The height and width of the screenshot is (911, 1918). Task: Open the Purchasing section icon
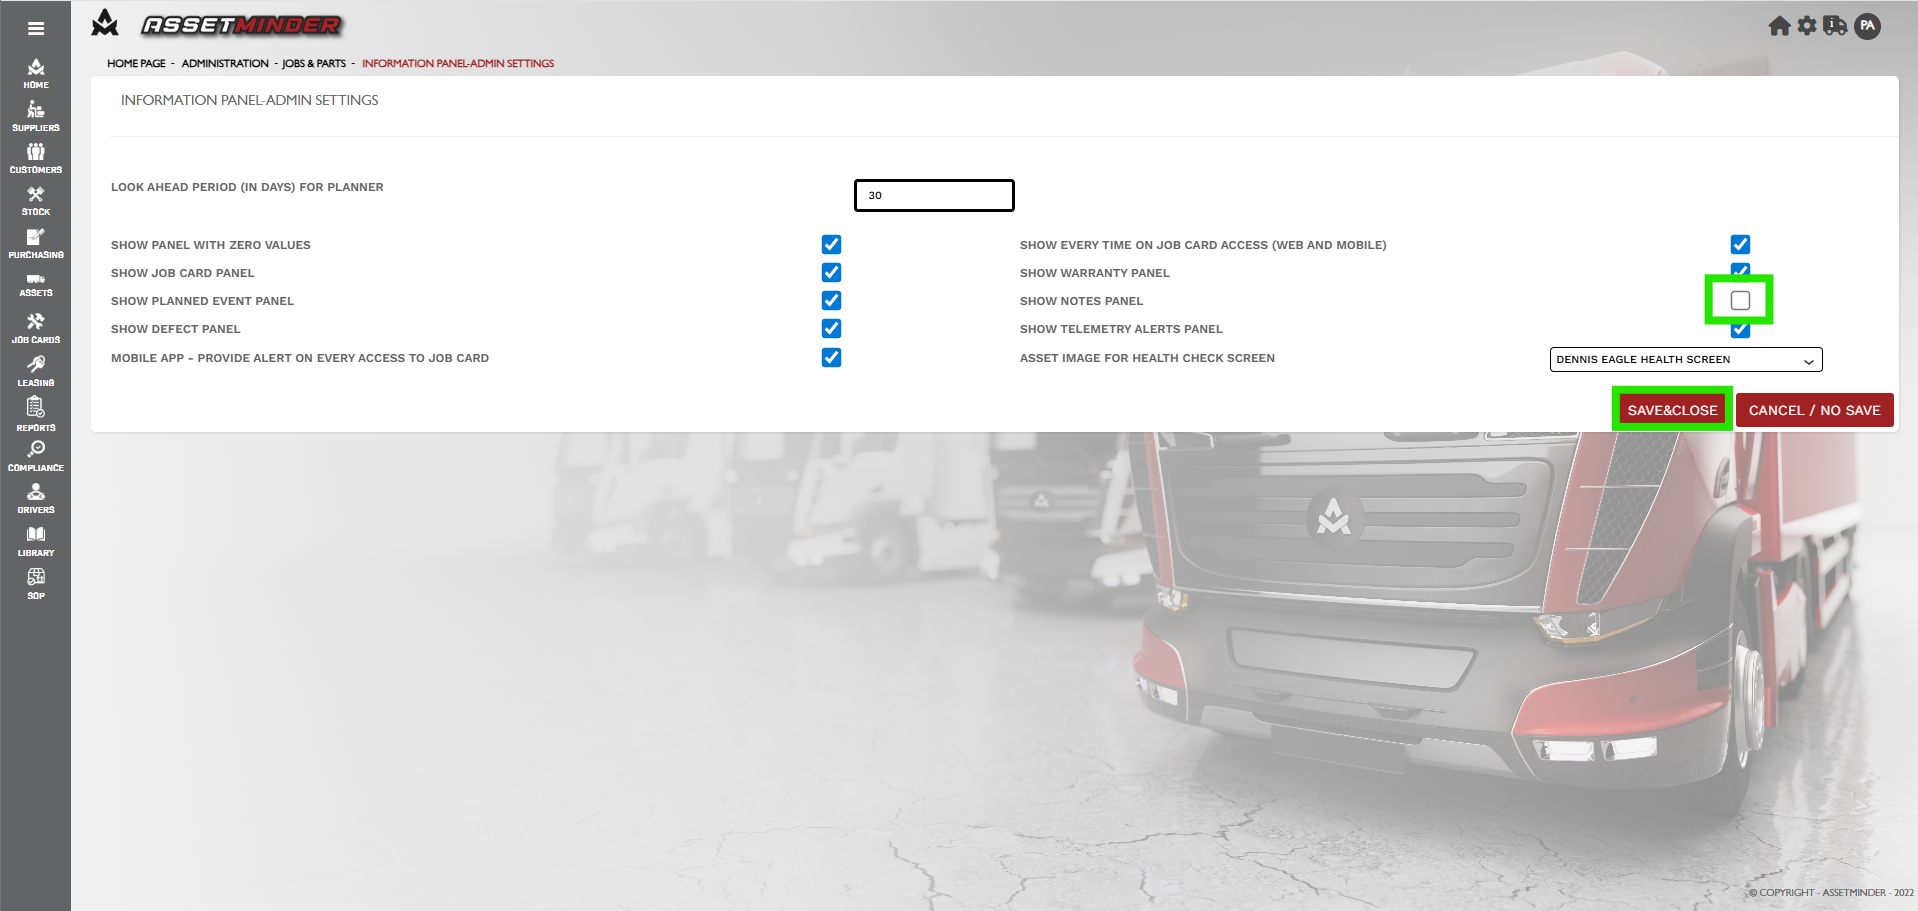click(36, 243)
